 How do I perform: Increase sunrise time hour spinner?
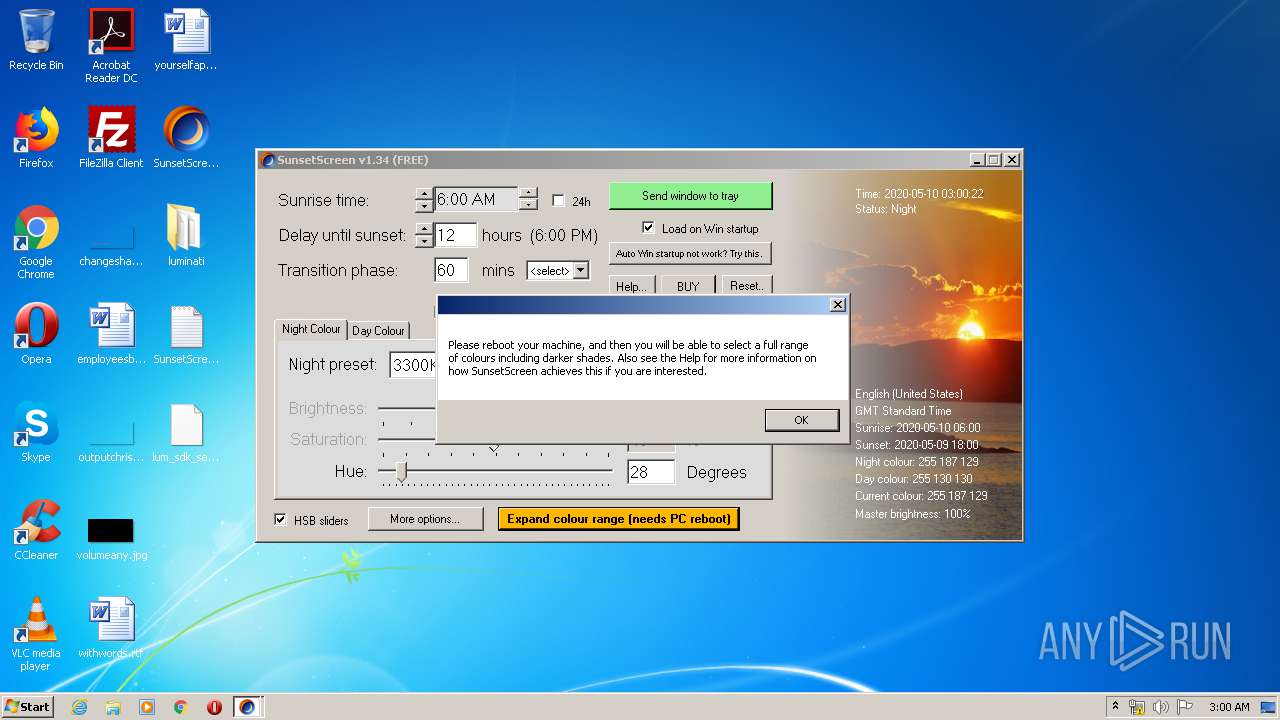(424, 194)
